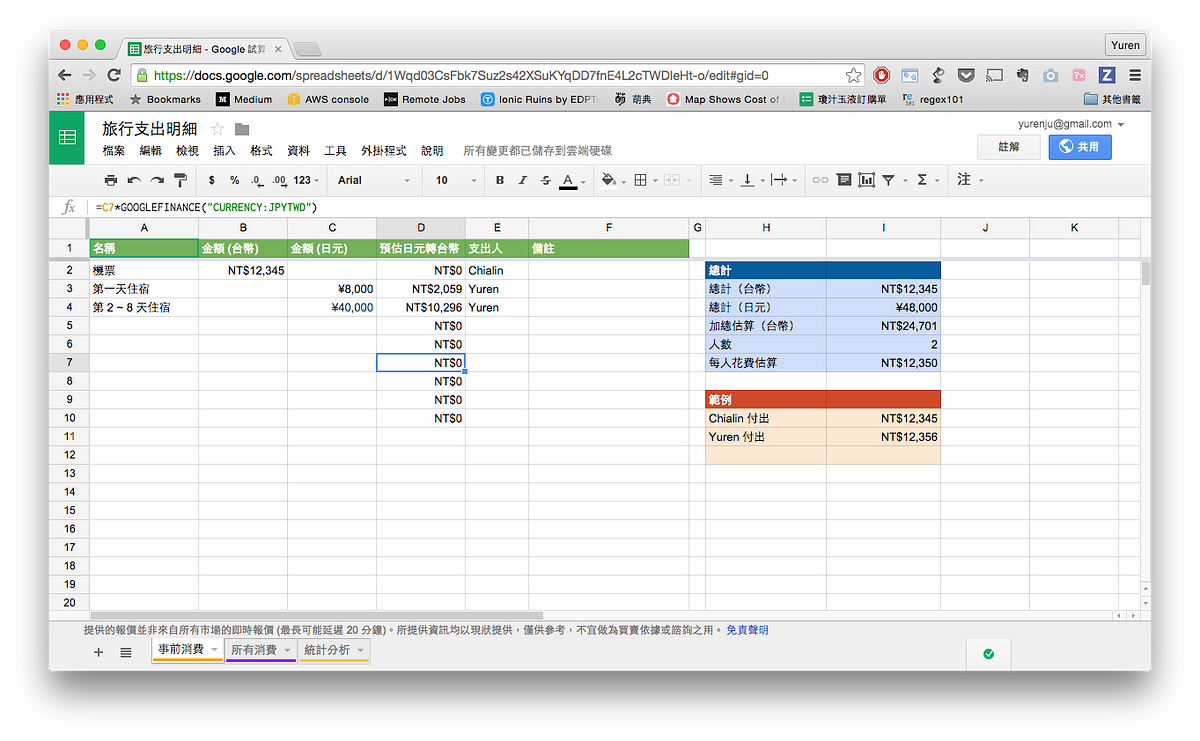
Task: Click the undo arrow icon
Action: [134, 180]
